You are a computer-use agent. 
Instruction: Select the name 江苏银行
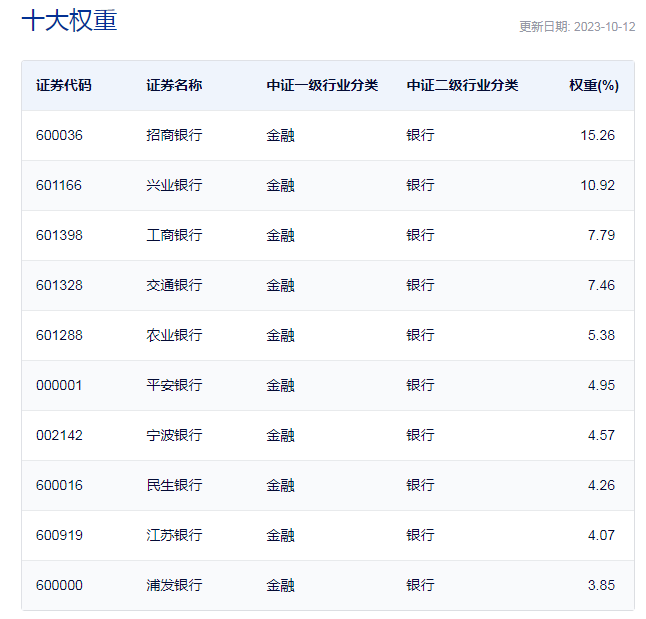tap(174, 535)
